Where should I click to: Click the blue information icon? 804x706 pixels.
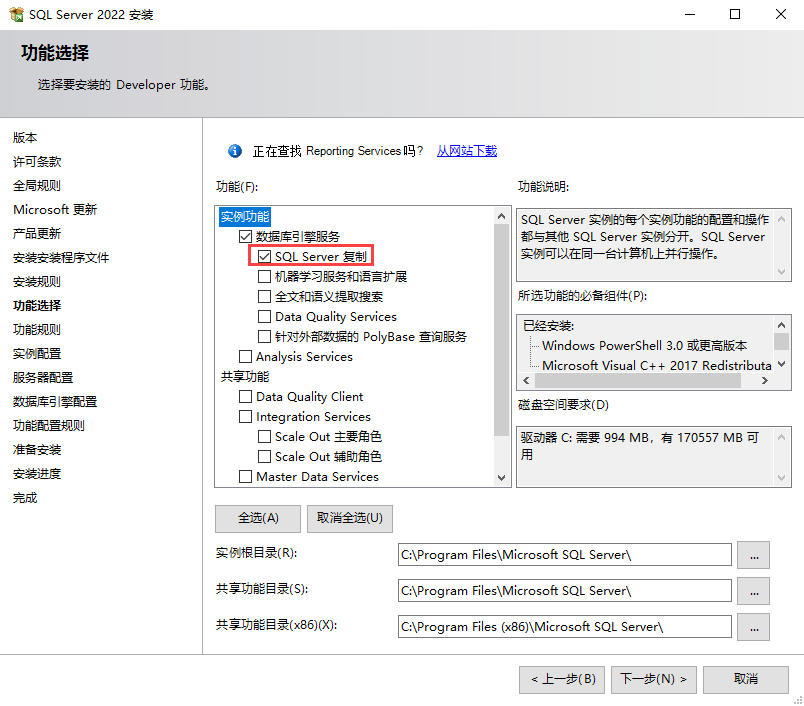click(235, 151)
